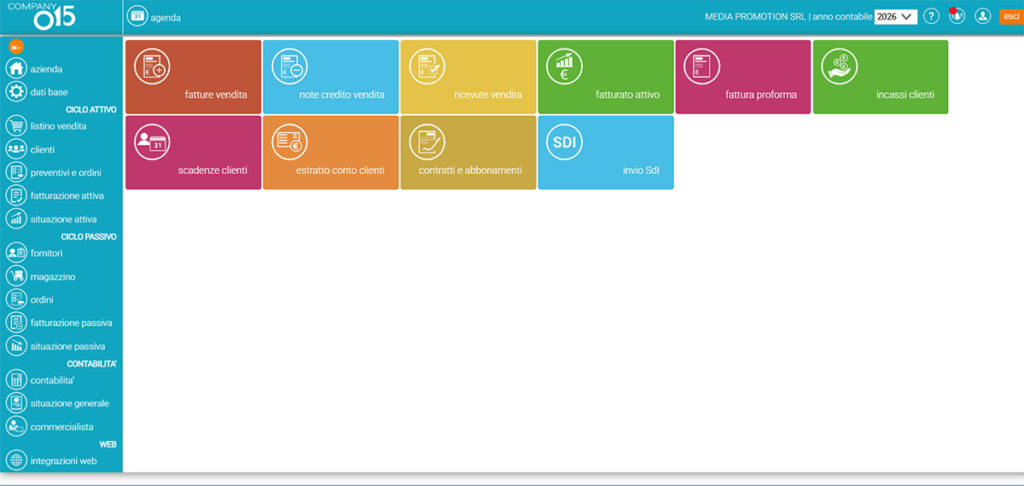Open contratti e abbonamenti tile
This screenshot has width=1024, height=486.
click(x=468, y=153)
